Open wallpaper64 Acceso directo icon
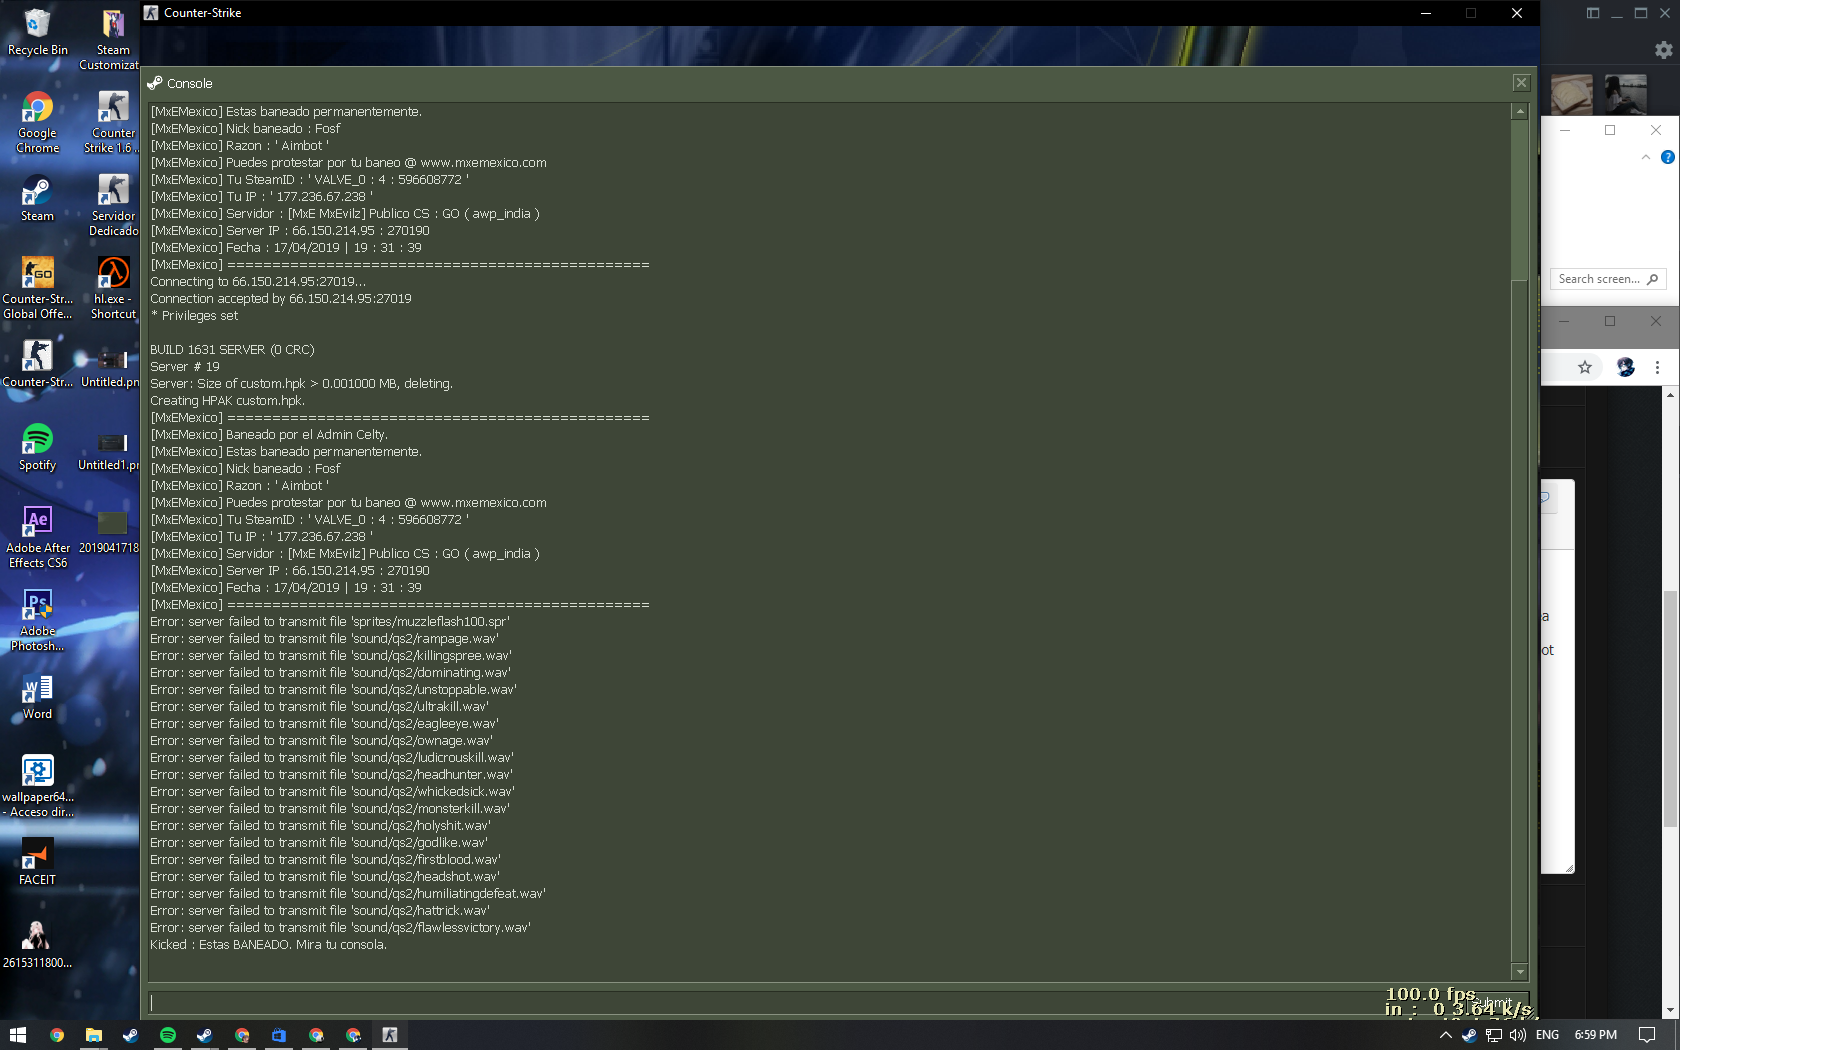 [x=37, y=787]
